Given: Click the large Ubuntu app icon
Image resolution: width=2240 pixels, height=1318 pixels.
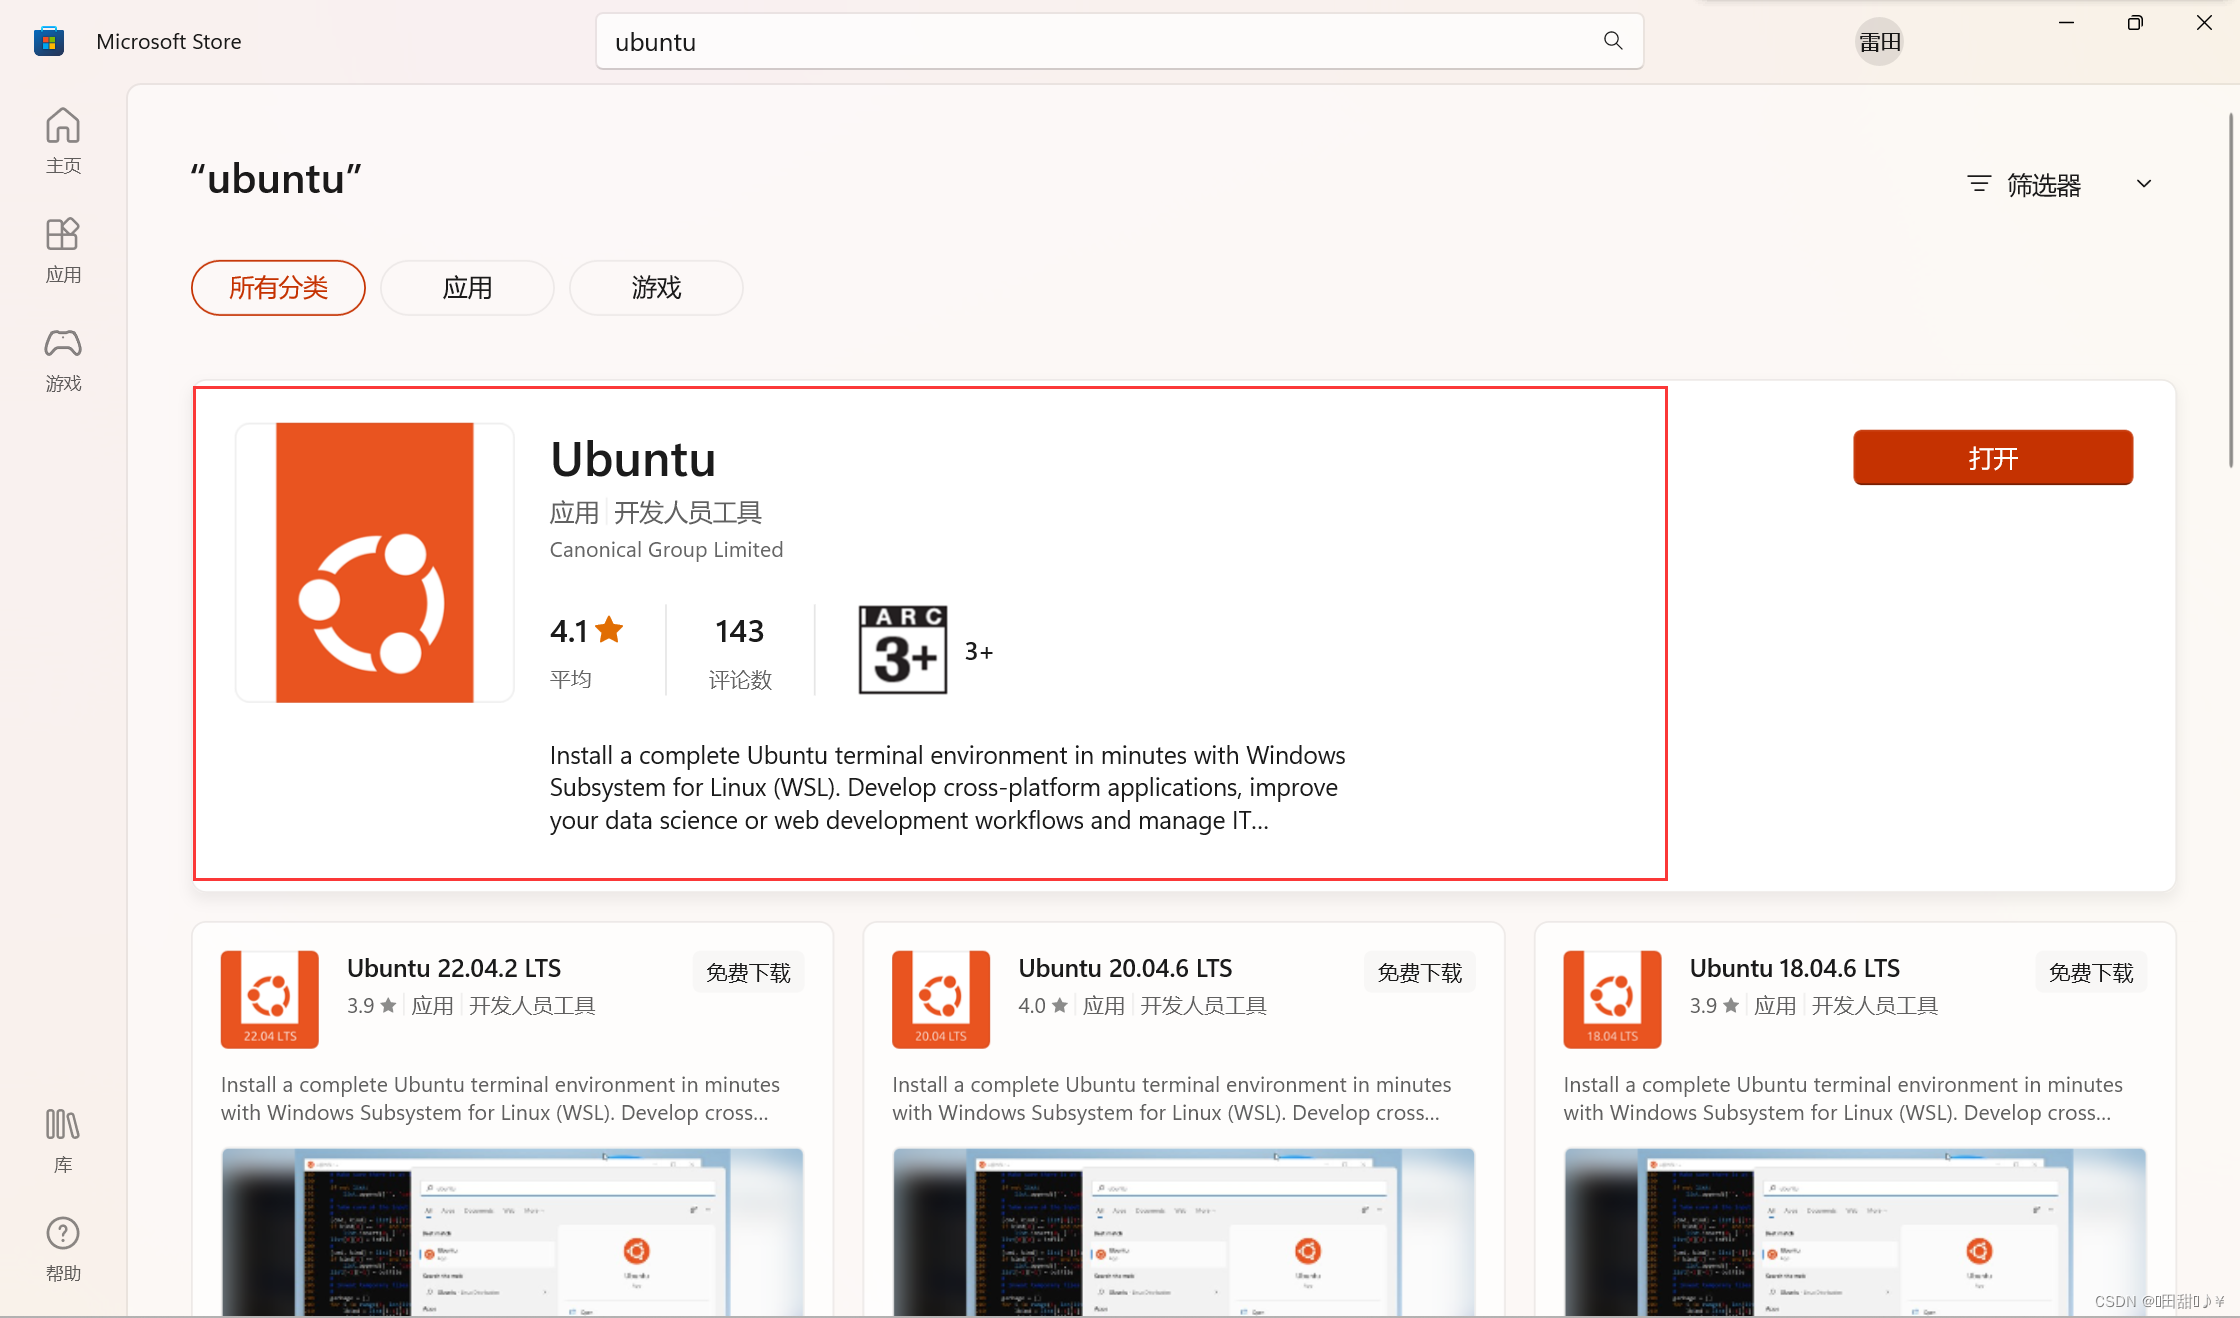Looking at the screenshot, I should pos(375,562).
